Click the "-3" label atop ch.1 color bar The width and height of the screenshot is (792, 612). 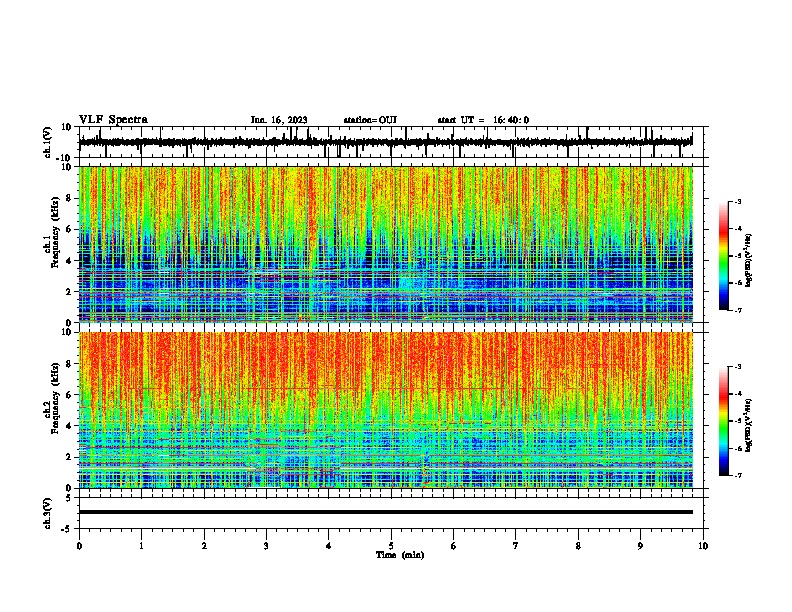(738, 201)
